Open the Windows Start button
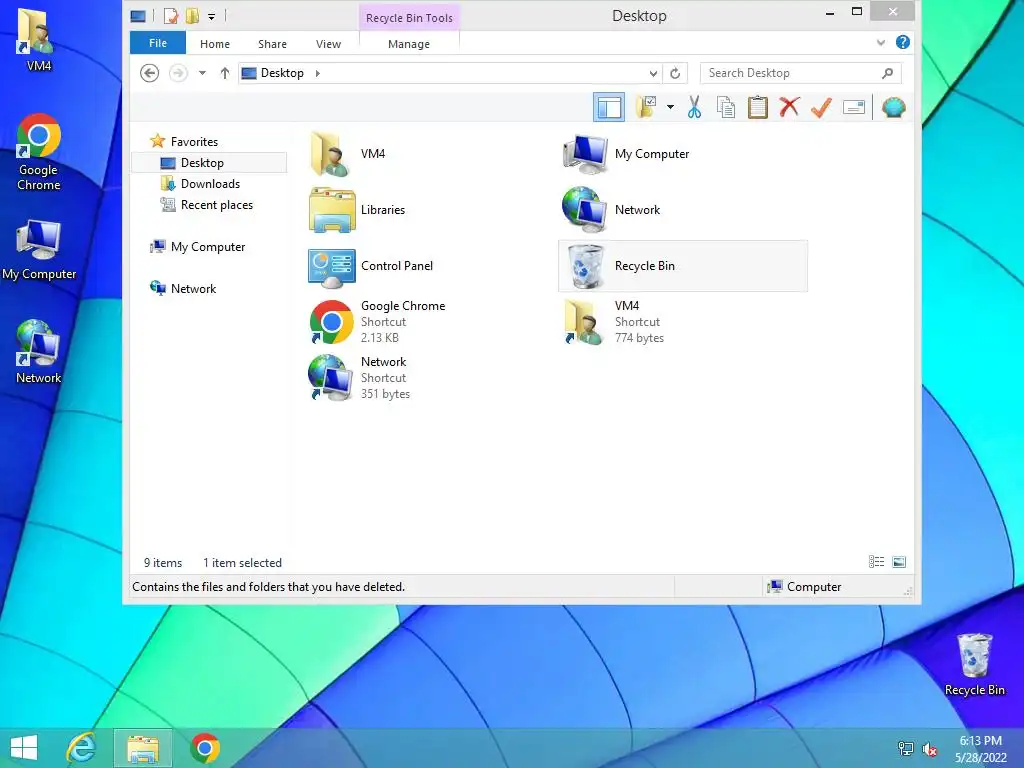The height and width of the screenshot is (768, 1024). click(x=24, y=748)
